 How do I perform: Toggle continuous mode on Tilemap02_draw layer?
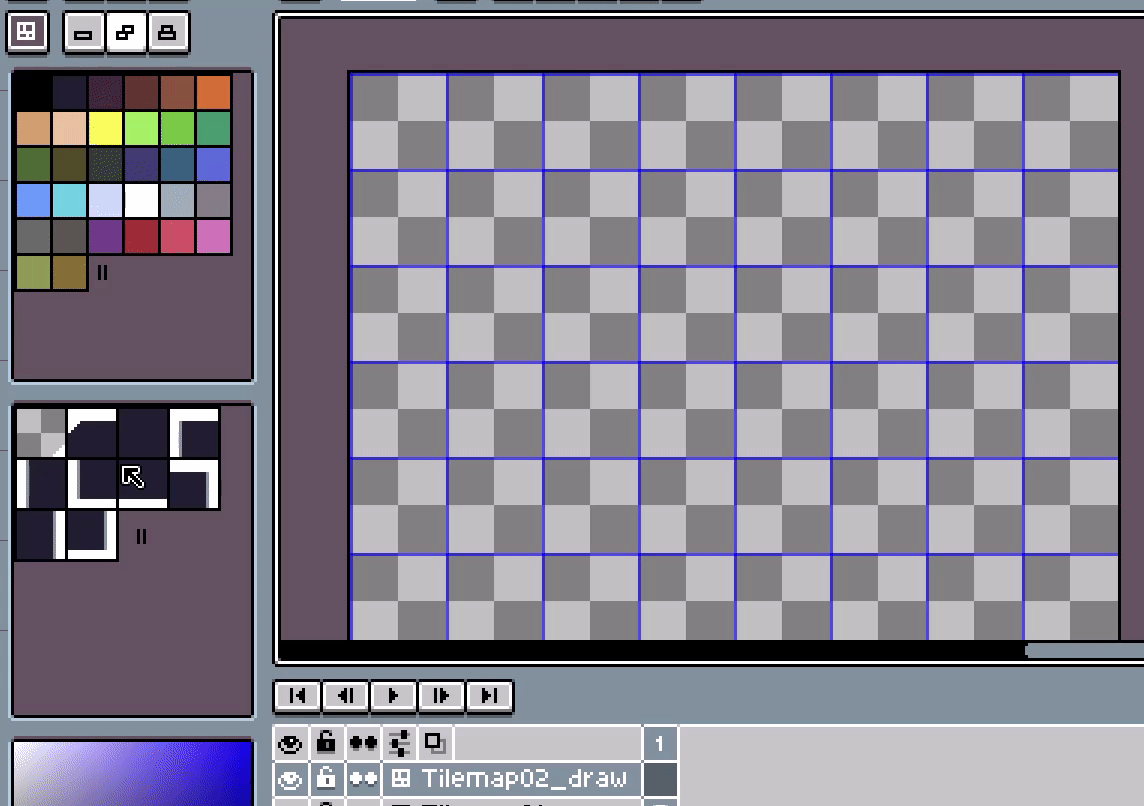click(x=363, y=779)
